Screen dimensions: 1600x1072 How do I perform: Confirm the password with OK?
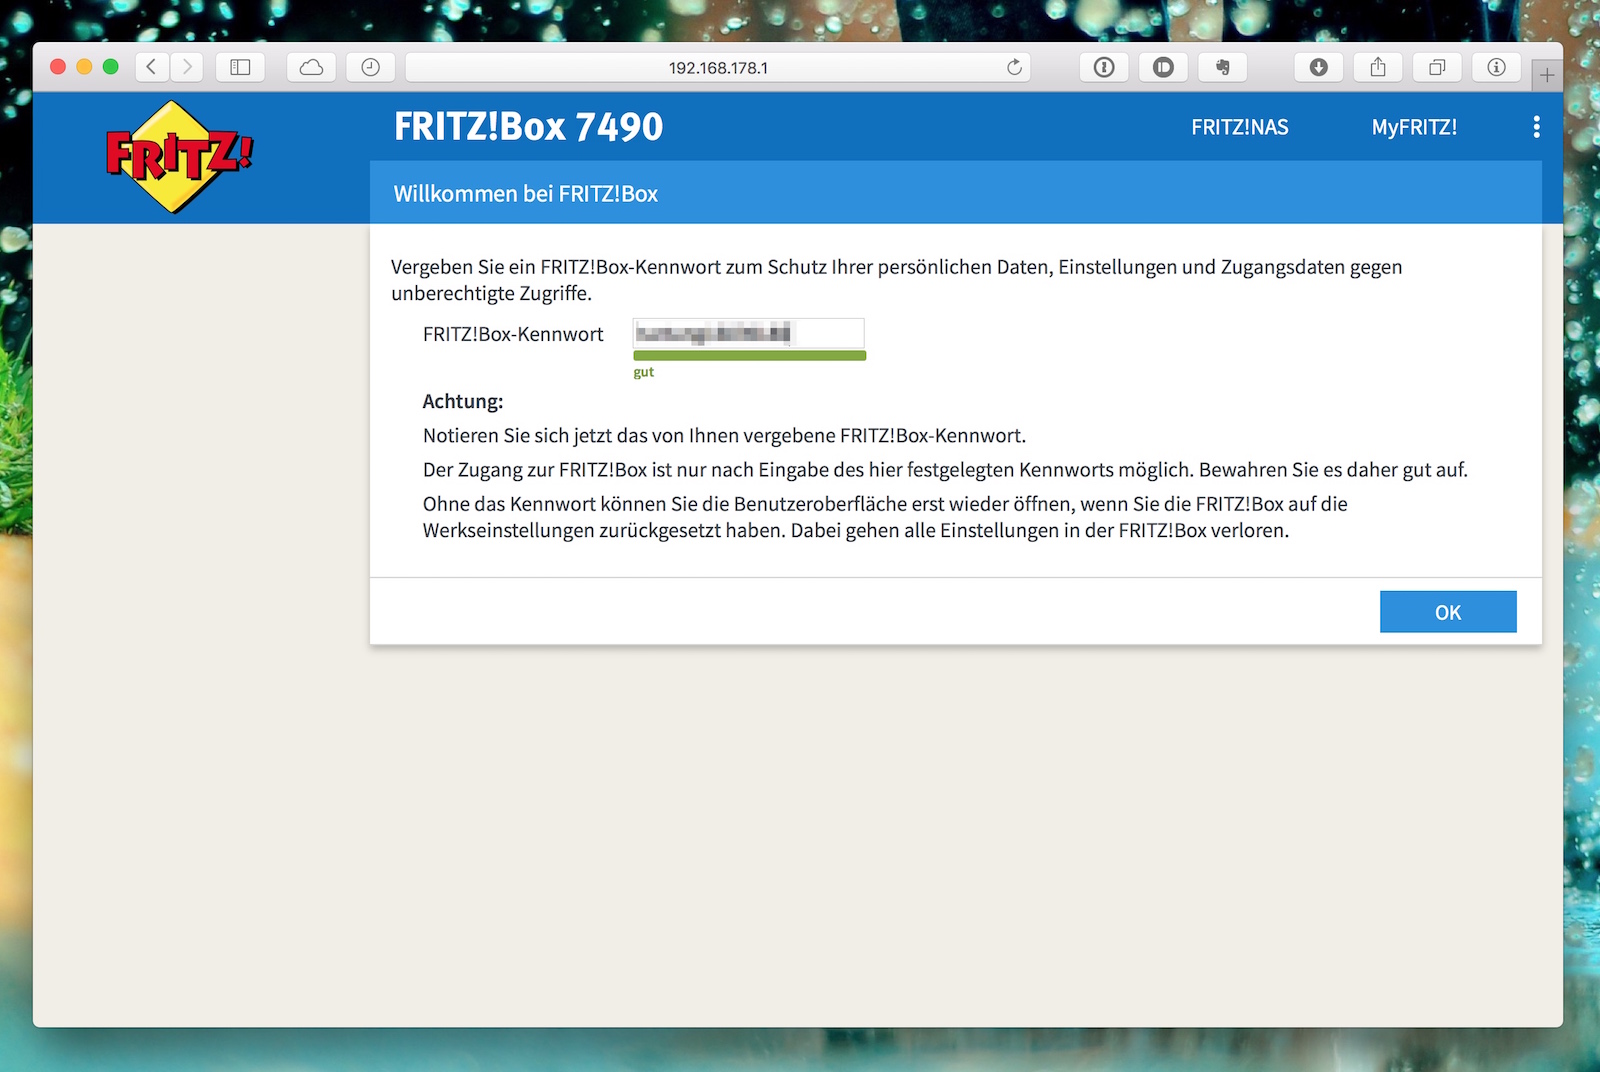1448,612
